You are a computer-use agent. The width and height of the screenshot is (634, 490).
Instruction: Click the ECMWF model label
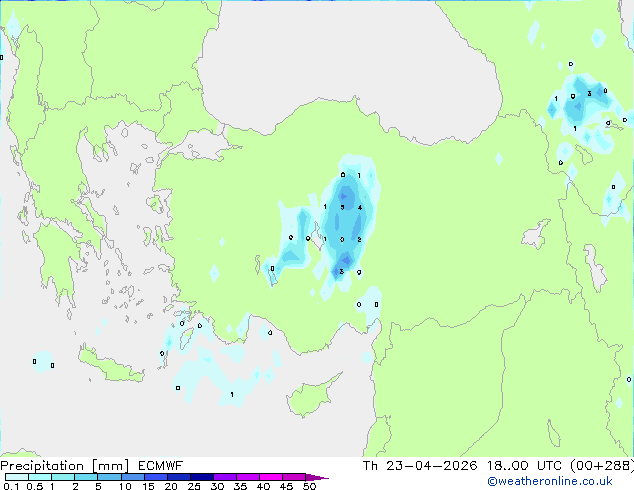tap(161, 466)
